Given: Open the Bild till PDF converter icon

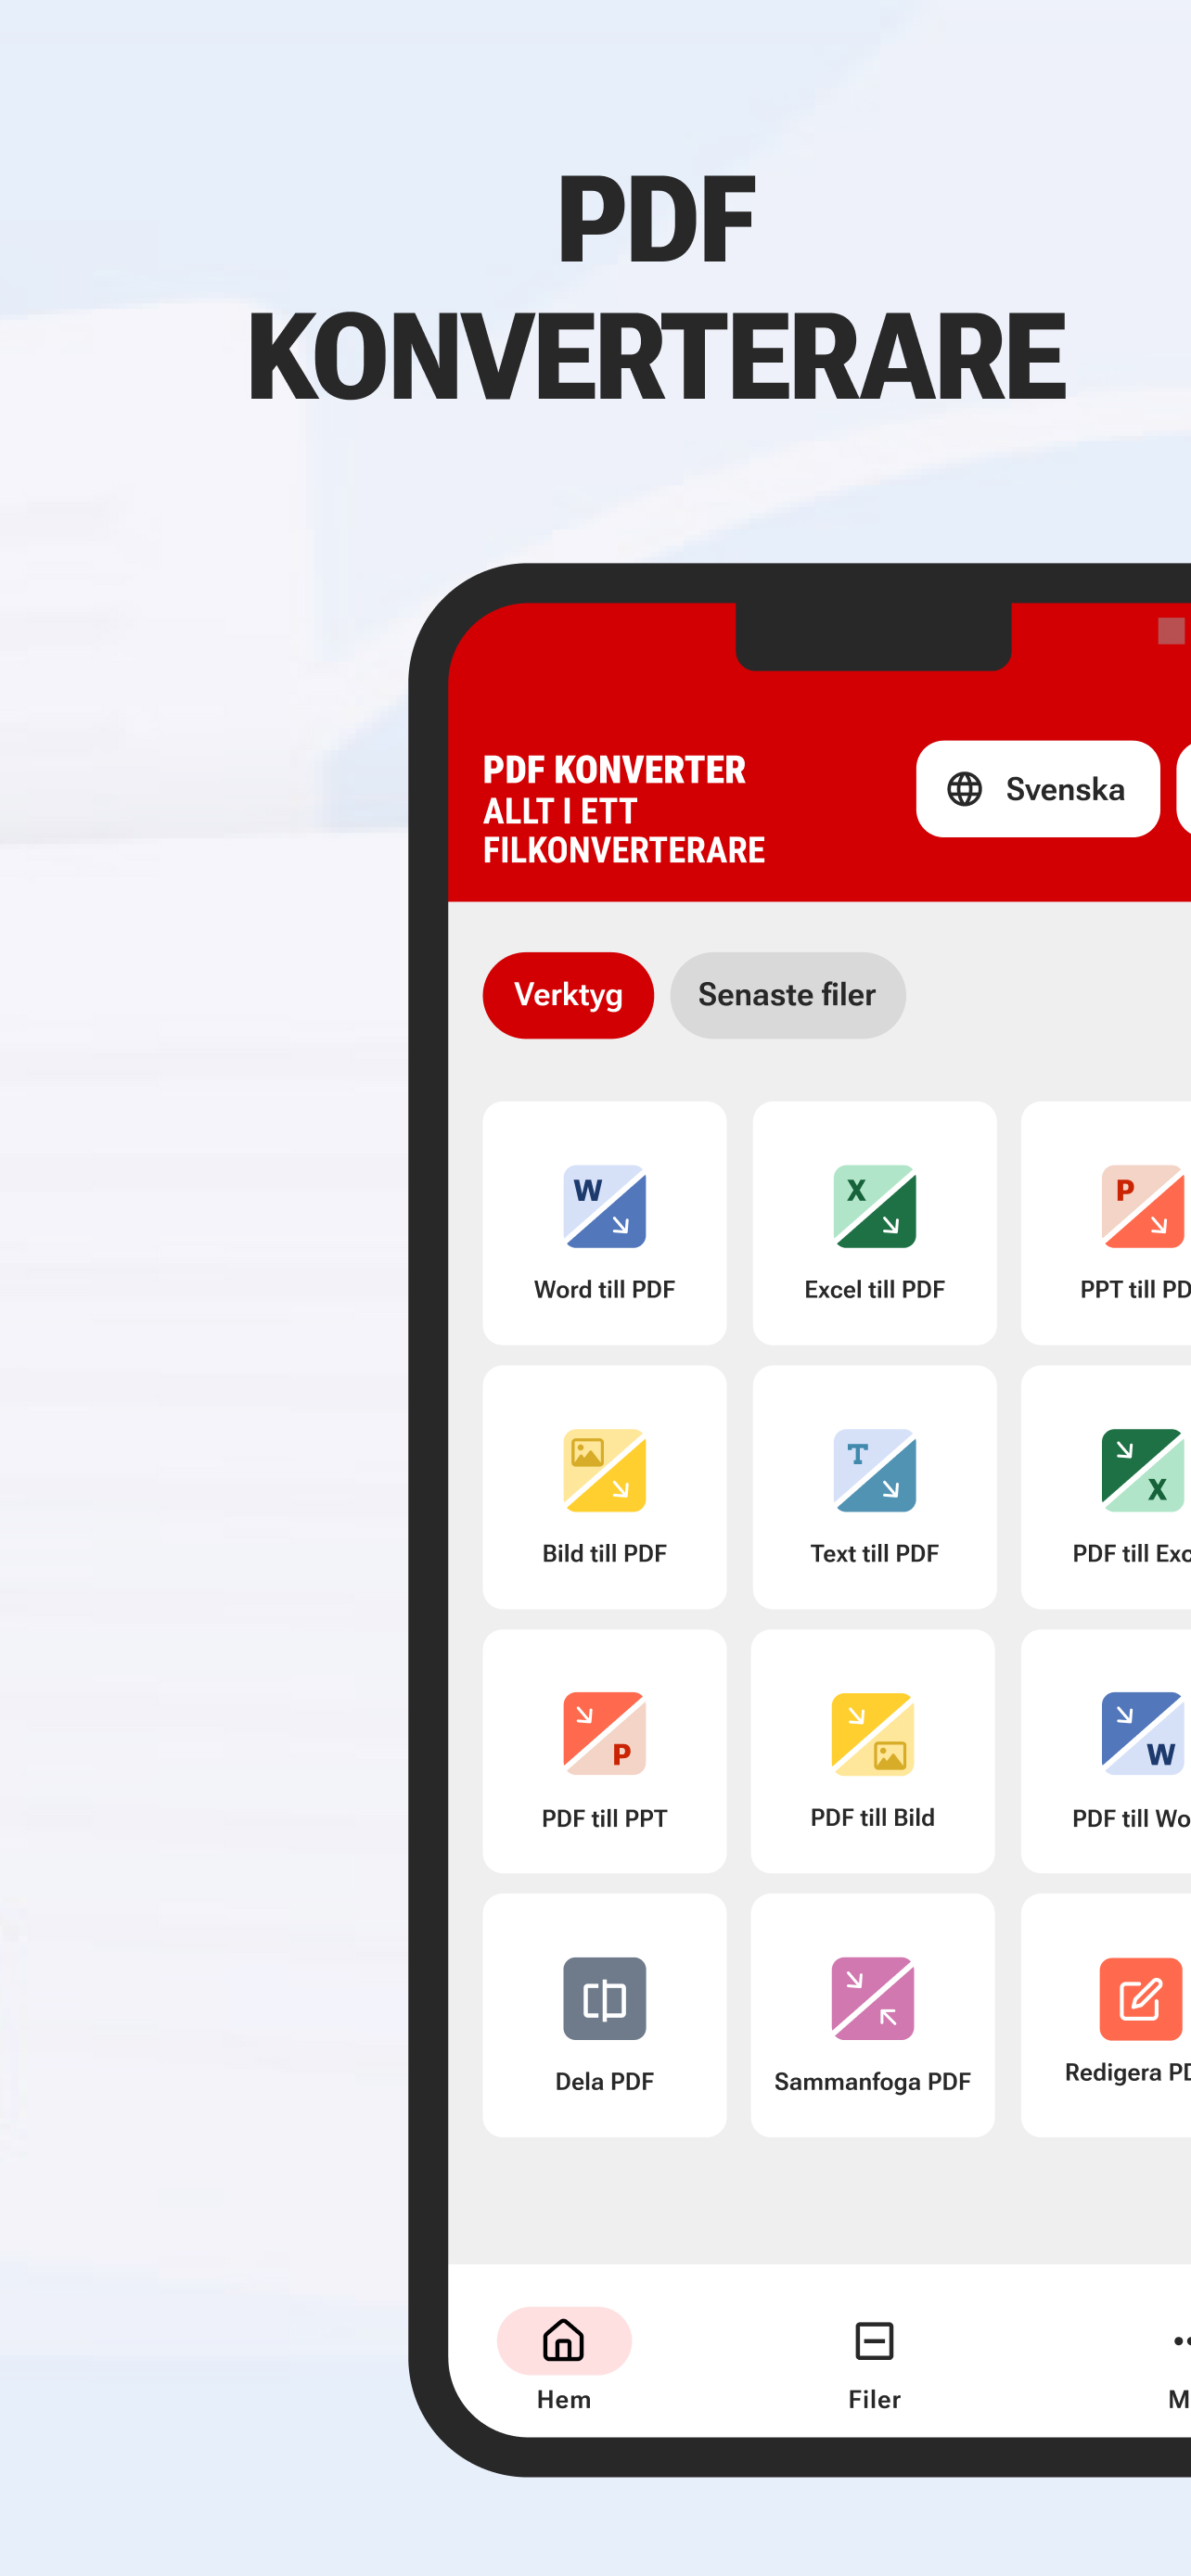Looking at the screenshot, I should pos(604,1470).
